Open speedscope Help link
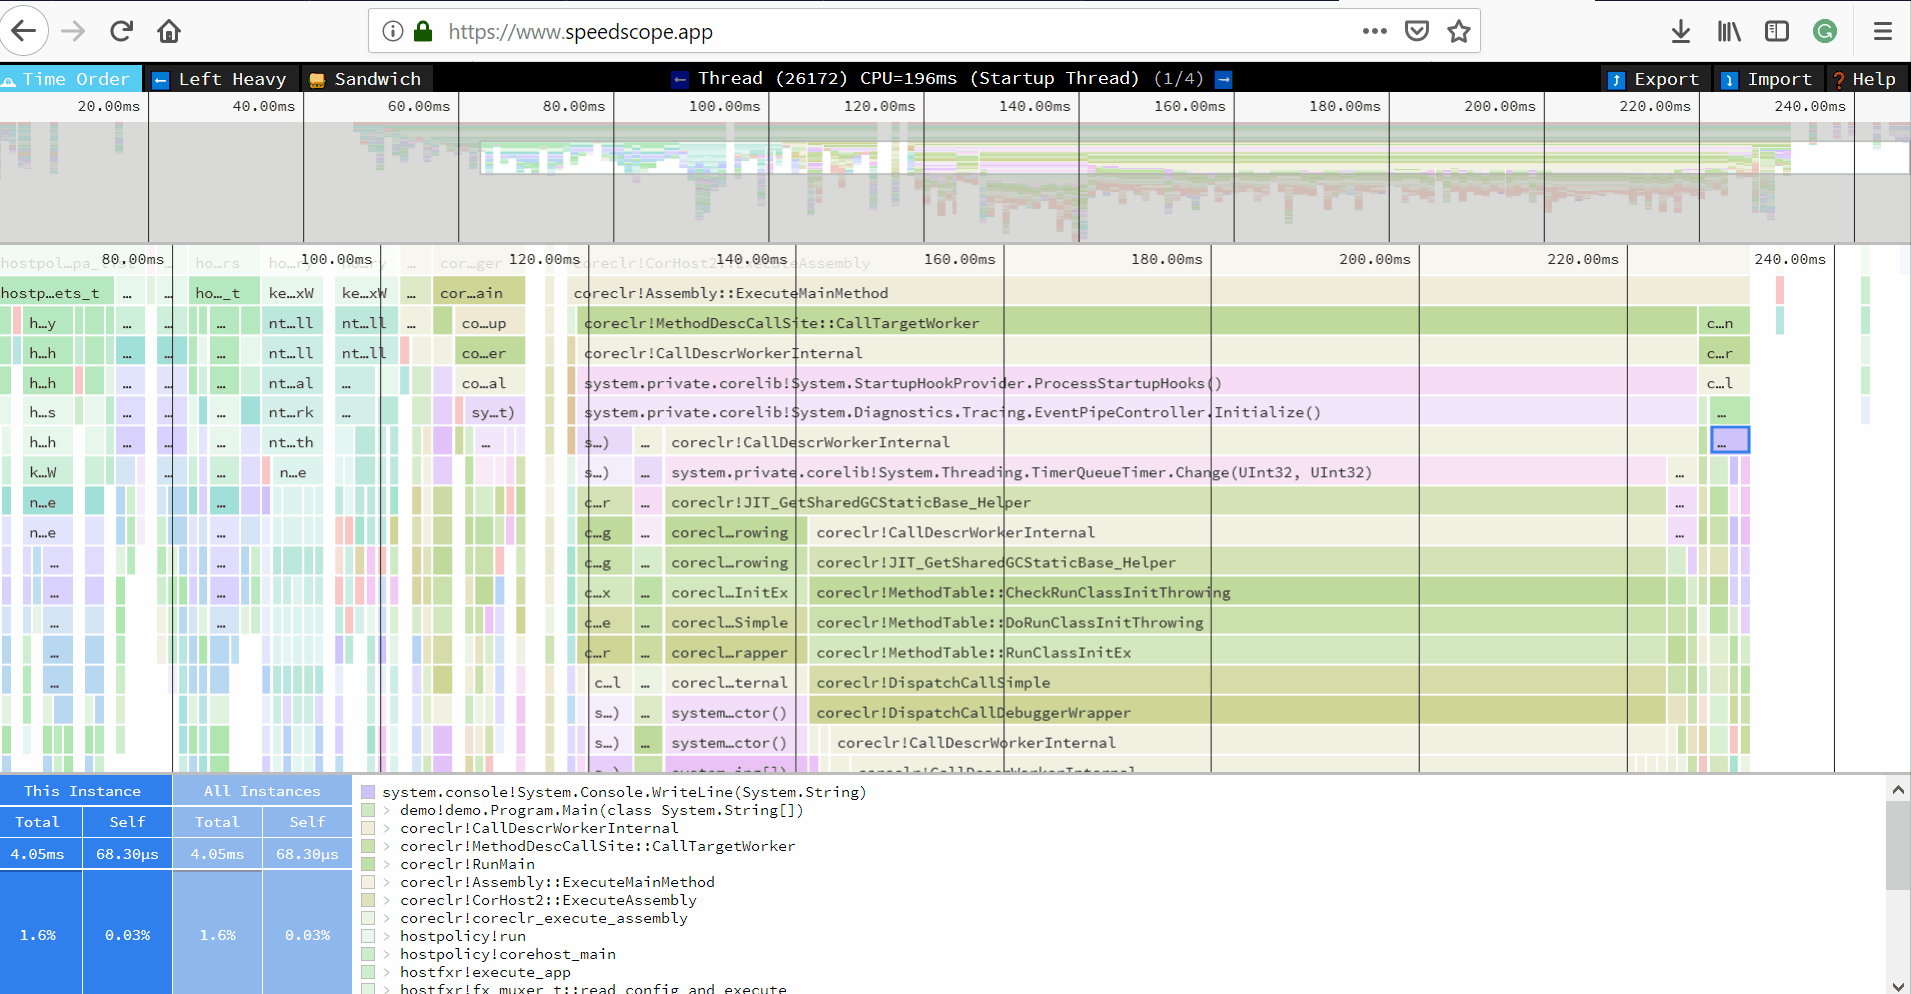Viewport: 1911px width, 994px height. click(1864, 79)
